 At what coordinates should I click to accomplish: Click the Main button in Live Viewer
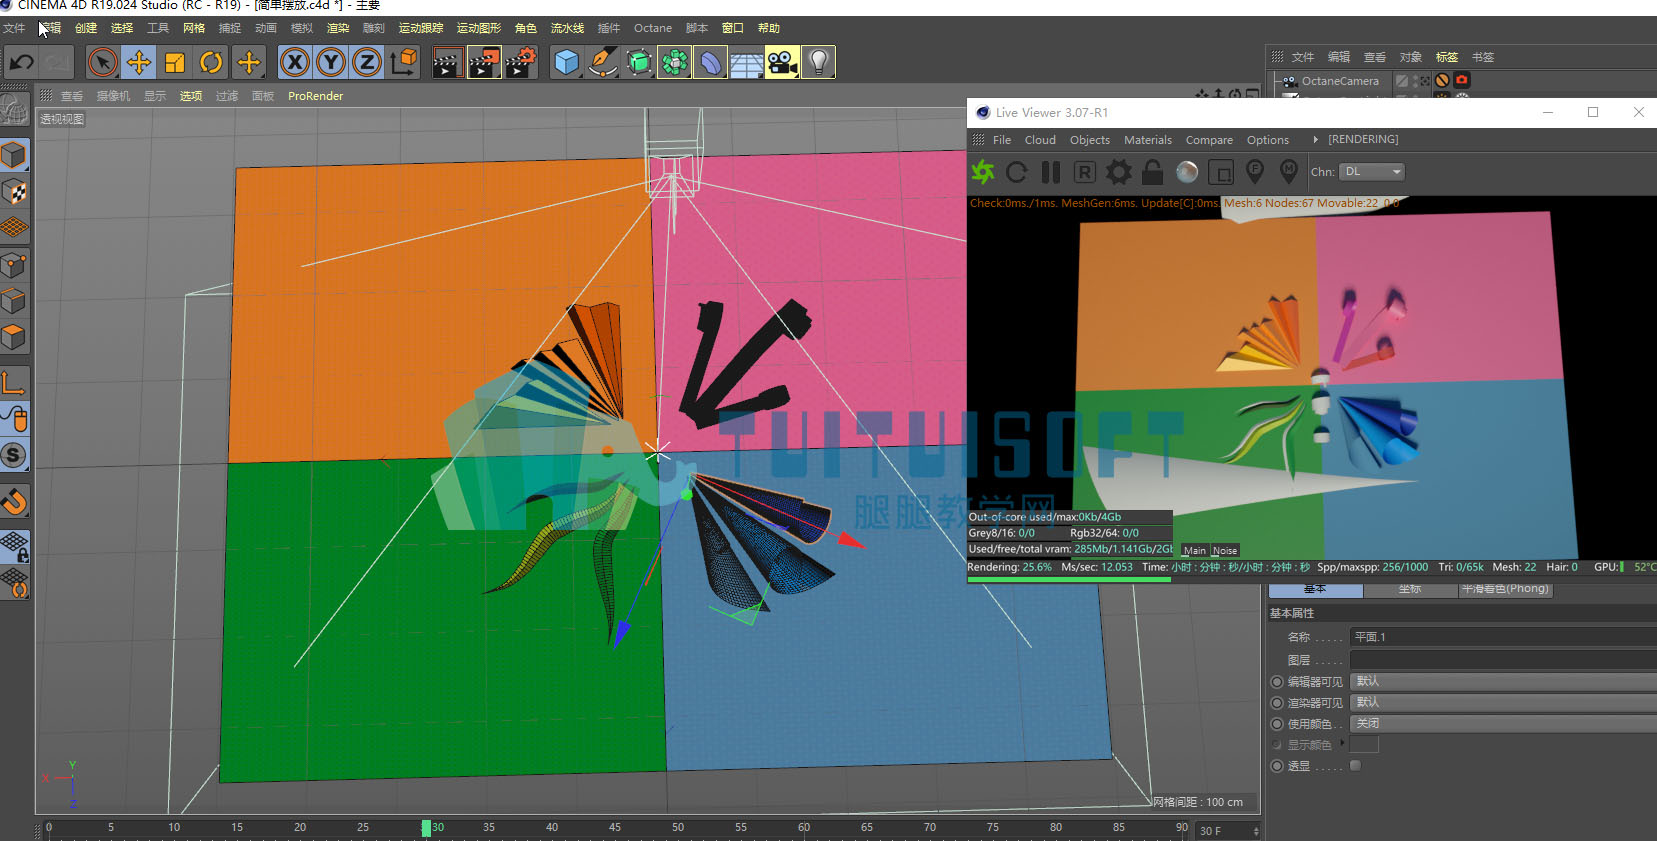[x=1195, y=550]
